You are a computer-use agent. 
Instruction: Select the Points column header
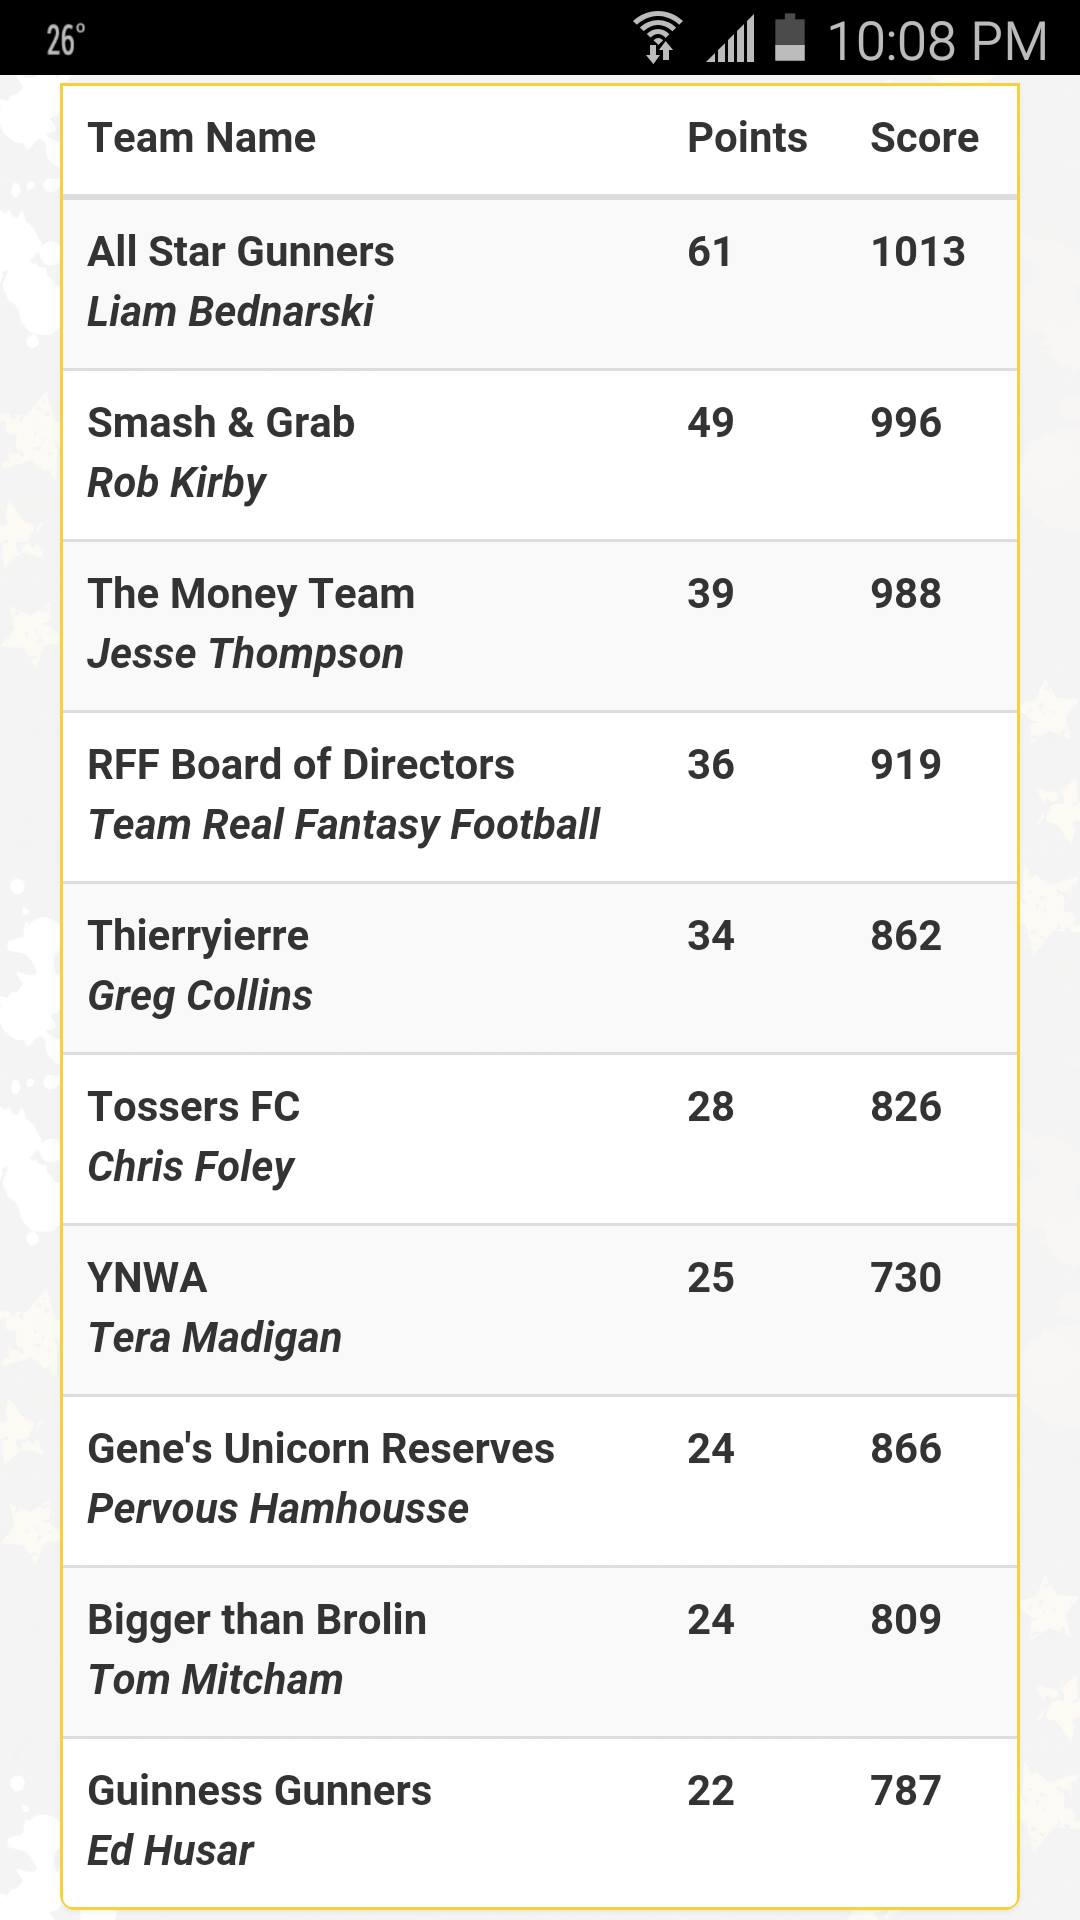point(747,138)
